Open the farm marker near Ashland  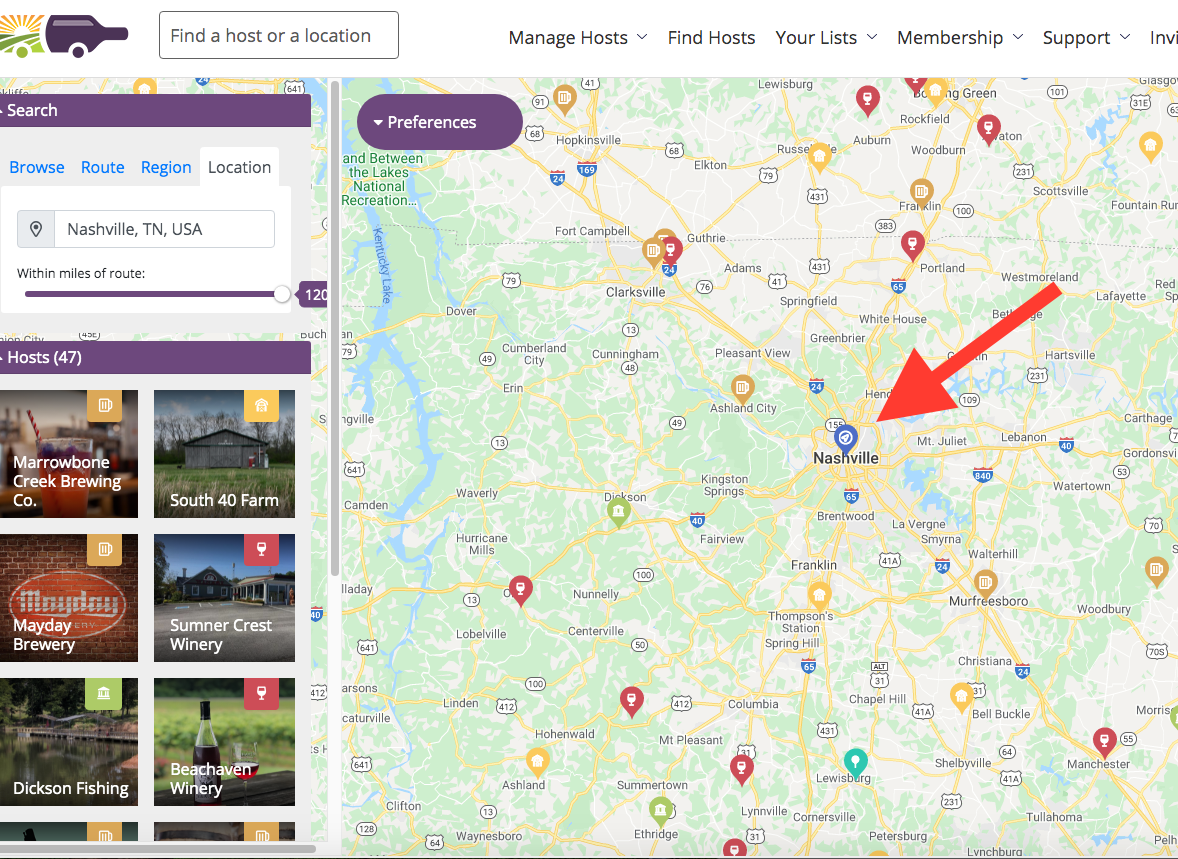(537, 763)
